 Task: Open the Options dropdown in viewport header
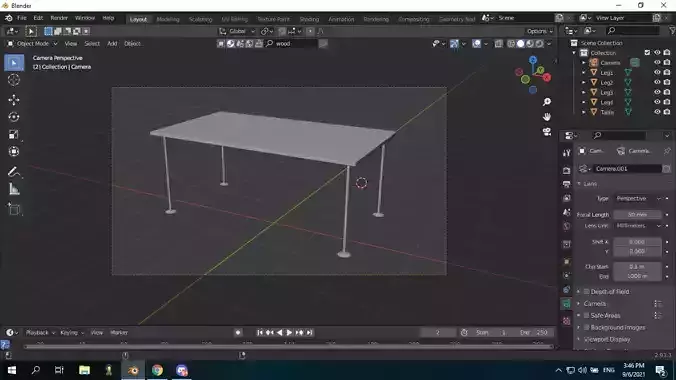(x=539, y=31)
